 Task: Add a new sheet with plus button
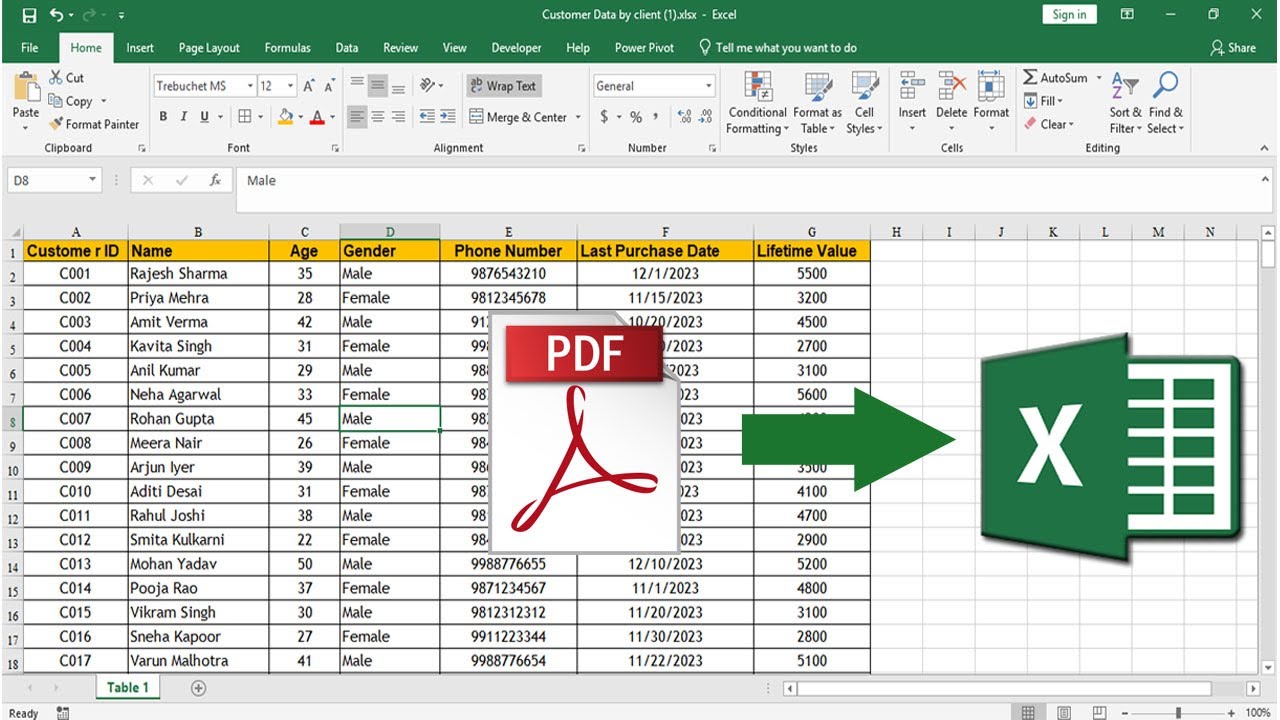(198, 688)
